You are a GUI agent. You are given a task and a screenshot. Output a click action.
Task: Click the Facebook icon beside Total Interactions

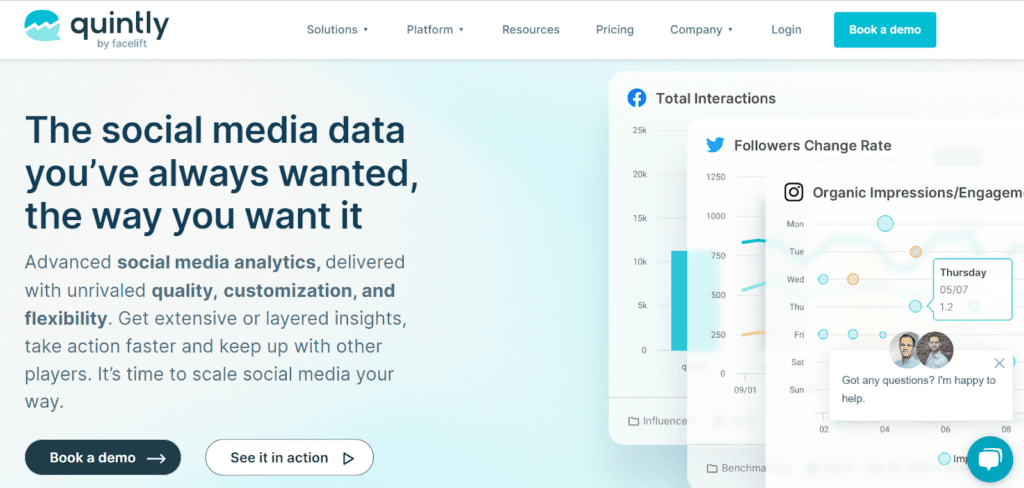[636, 98]
